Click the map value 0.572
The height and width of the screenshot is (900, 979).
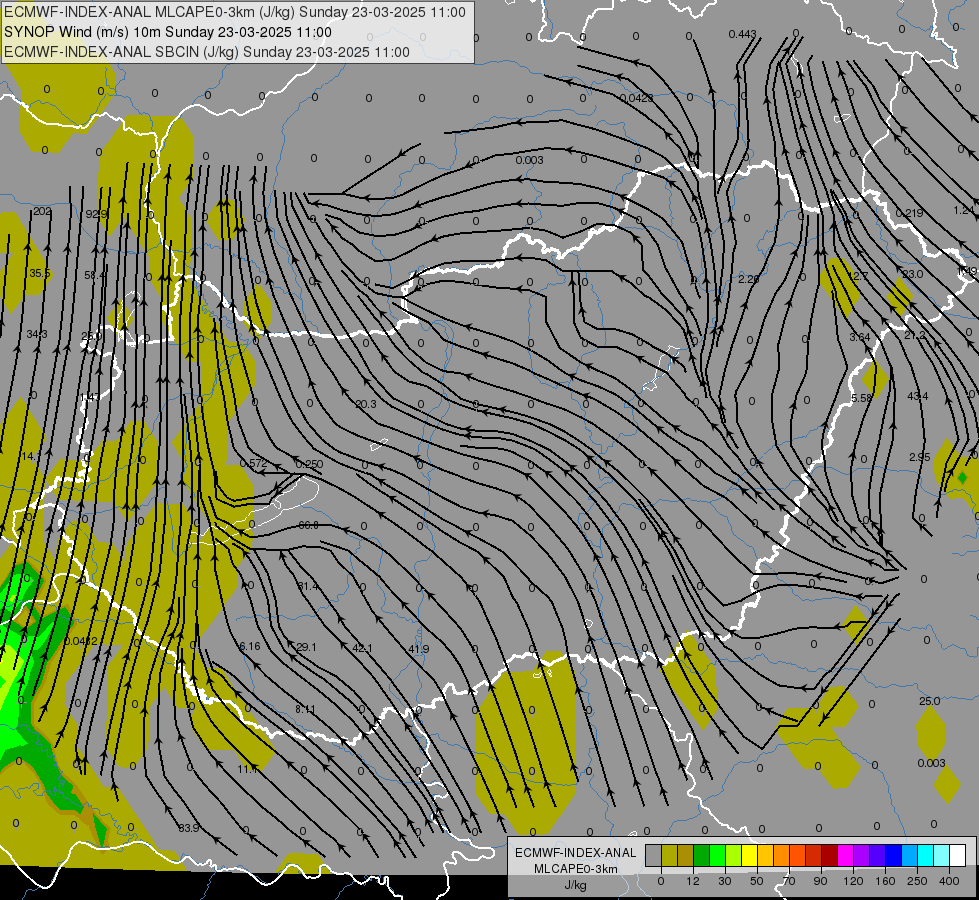pos(253,463)
